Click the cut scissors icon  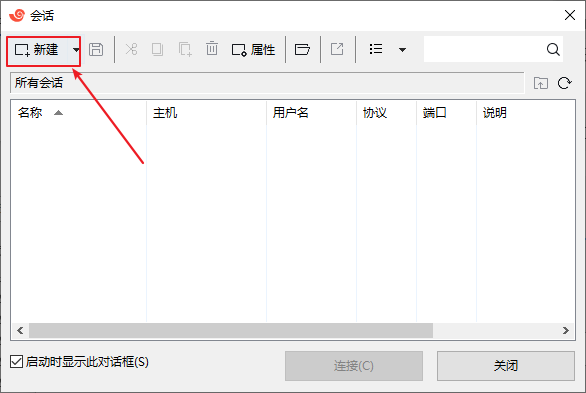coord(131,49)
